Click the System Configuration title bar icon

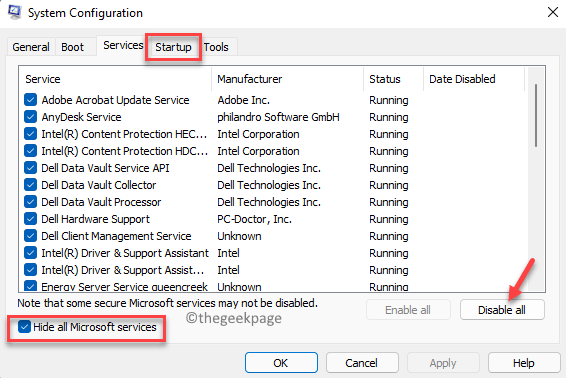(x=14, y=12)
